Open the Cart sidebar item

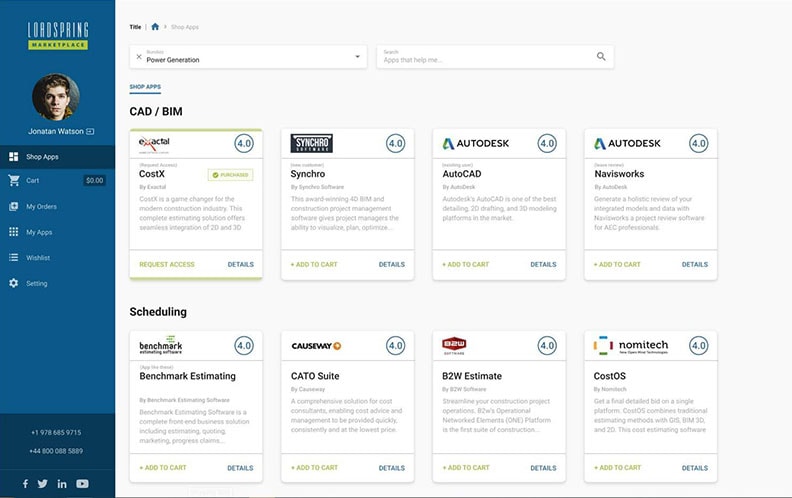(58, 180)
